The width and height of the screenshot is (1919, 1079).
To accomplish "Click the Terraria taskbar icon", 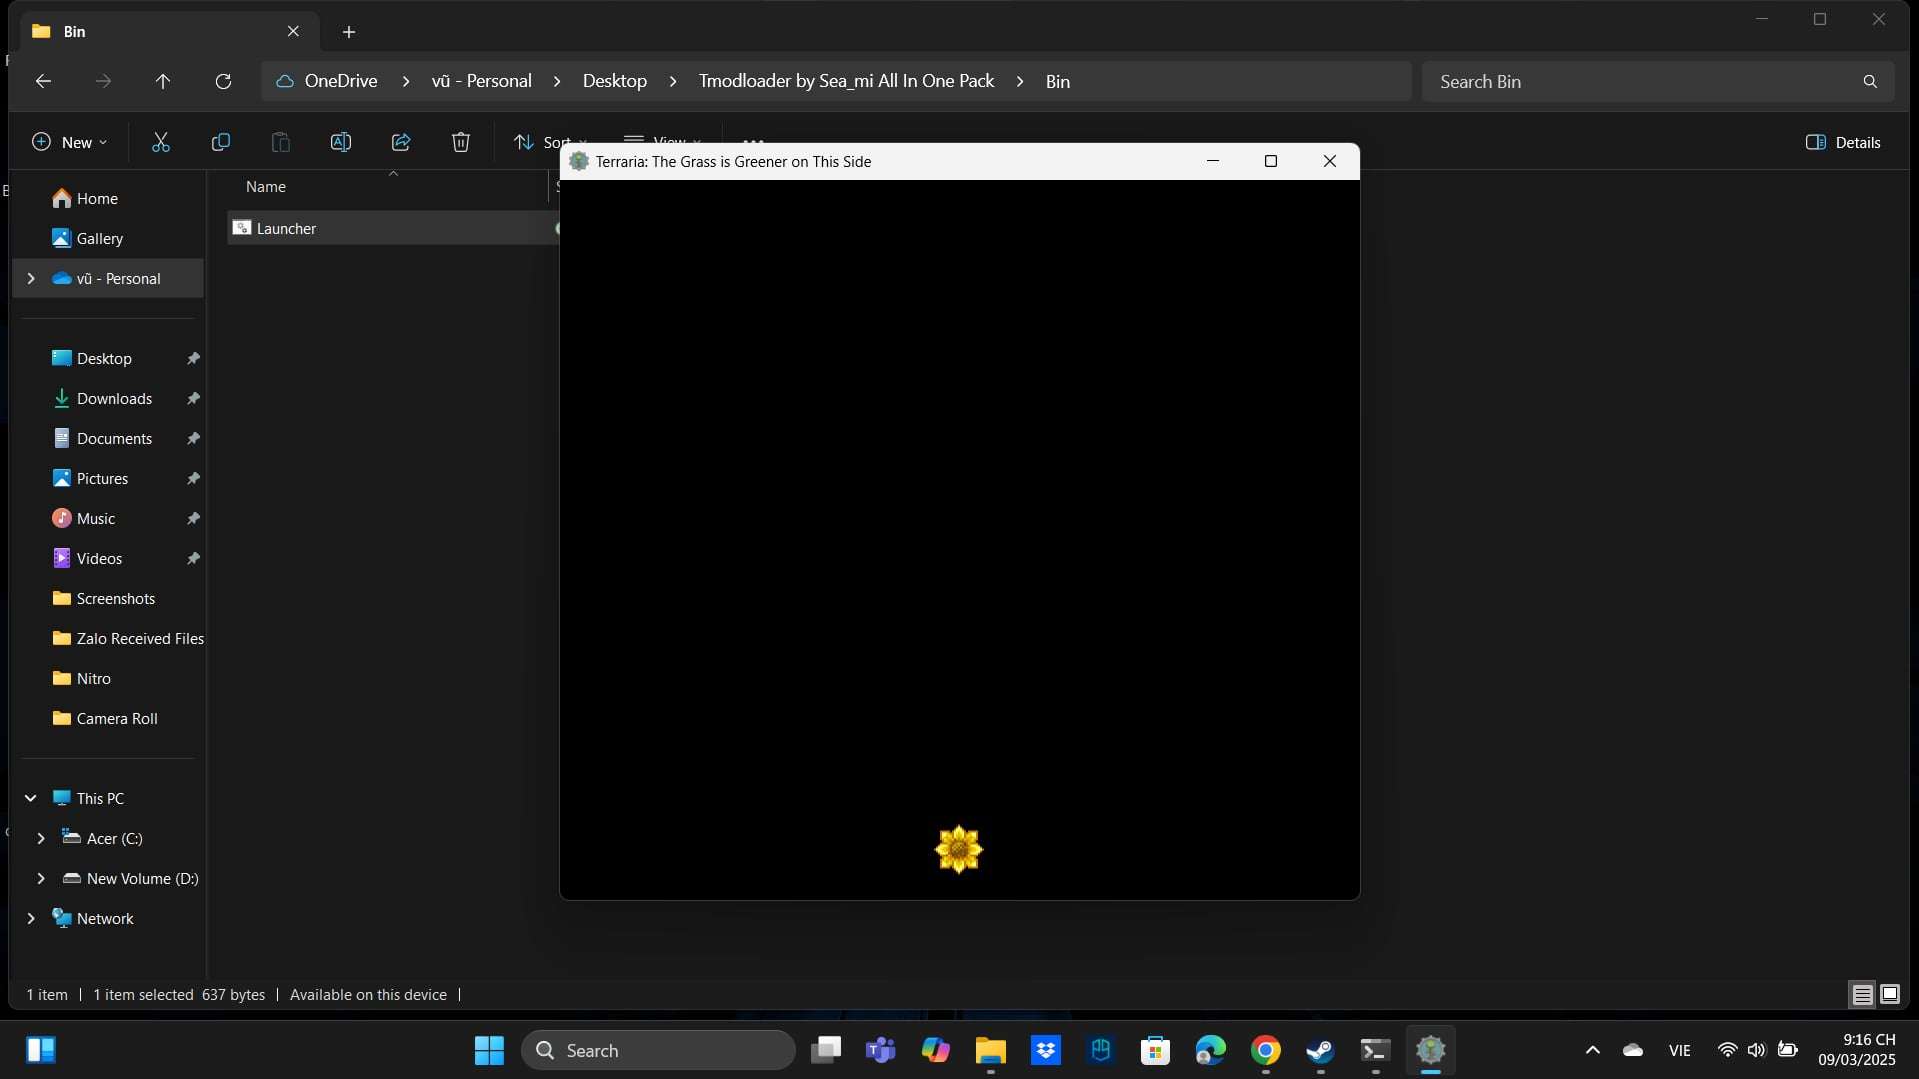I will point(1430,1050).
